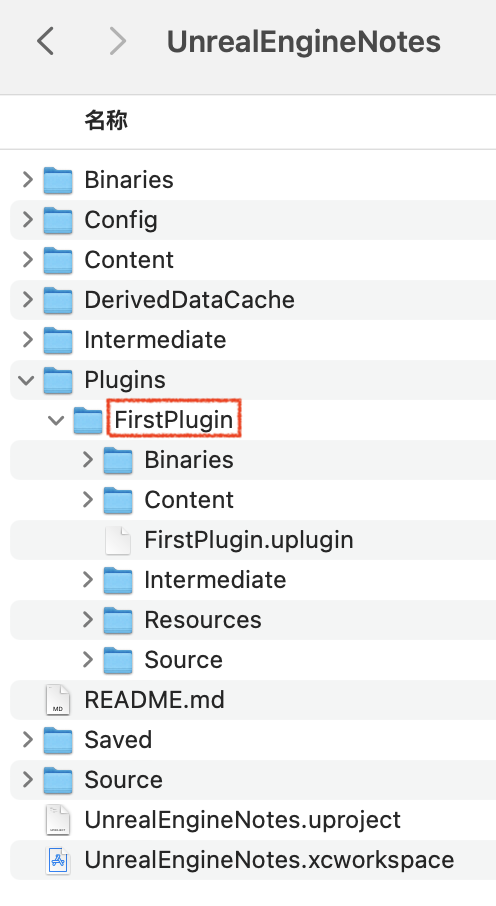Select the Saved folder icon

coord(58,740)
